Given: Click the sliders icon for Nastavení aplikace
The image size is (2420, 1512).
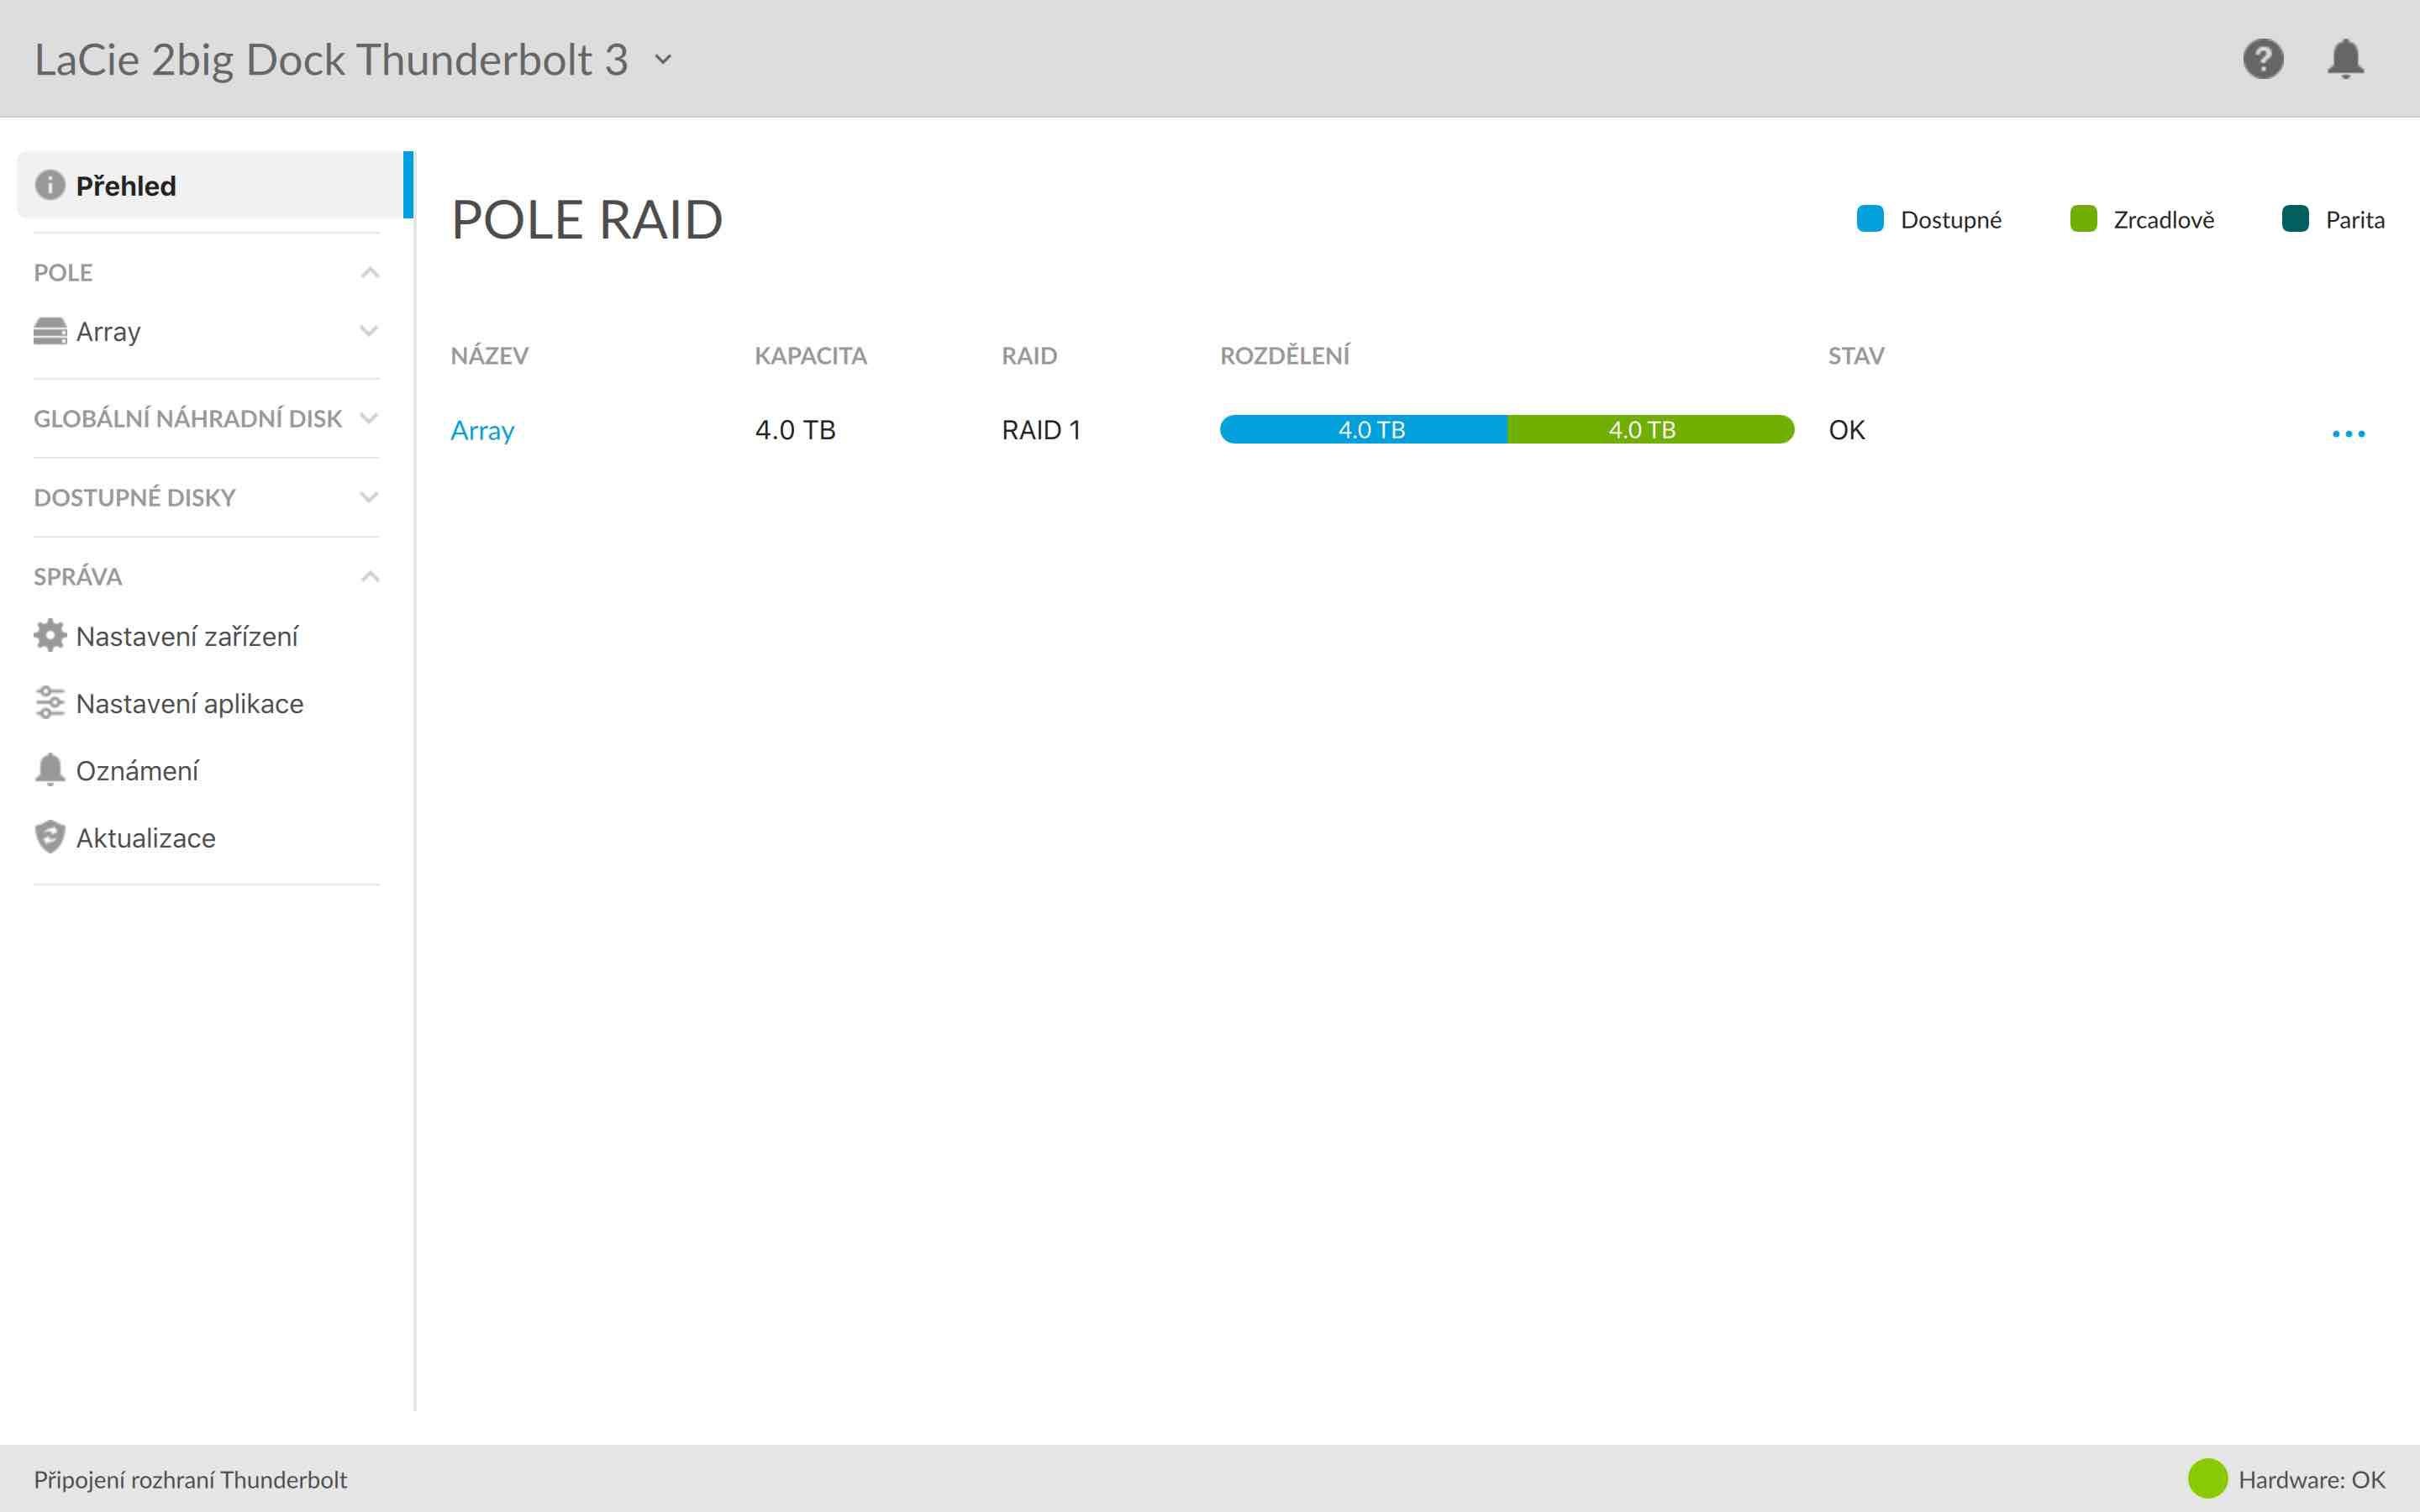Looking at the screenshot, I should (x=50, y=703).
